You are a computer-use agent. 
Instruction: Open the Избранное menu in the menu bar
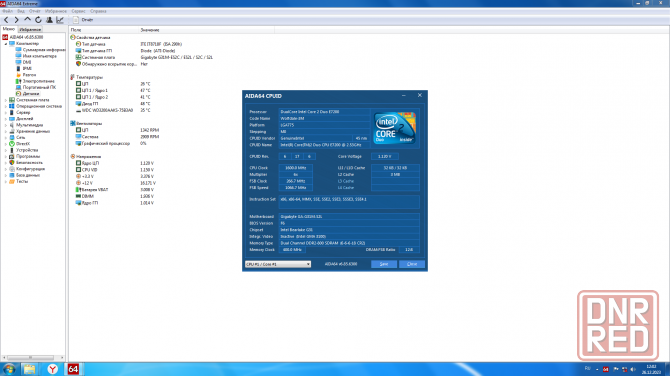[x=56, y=11]
